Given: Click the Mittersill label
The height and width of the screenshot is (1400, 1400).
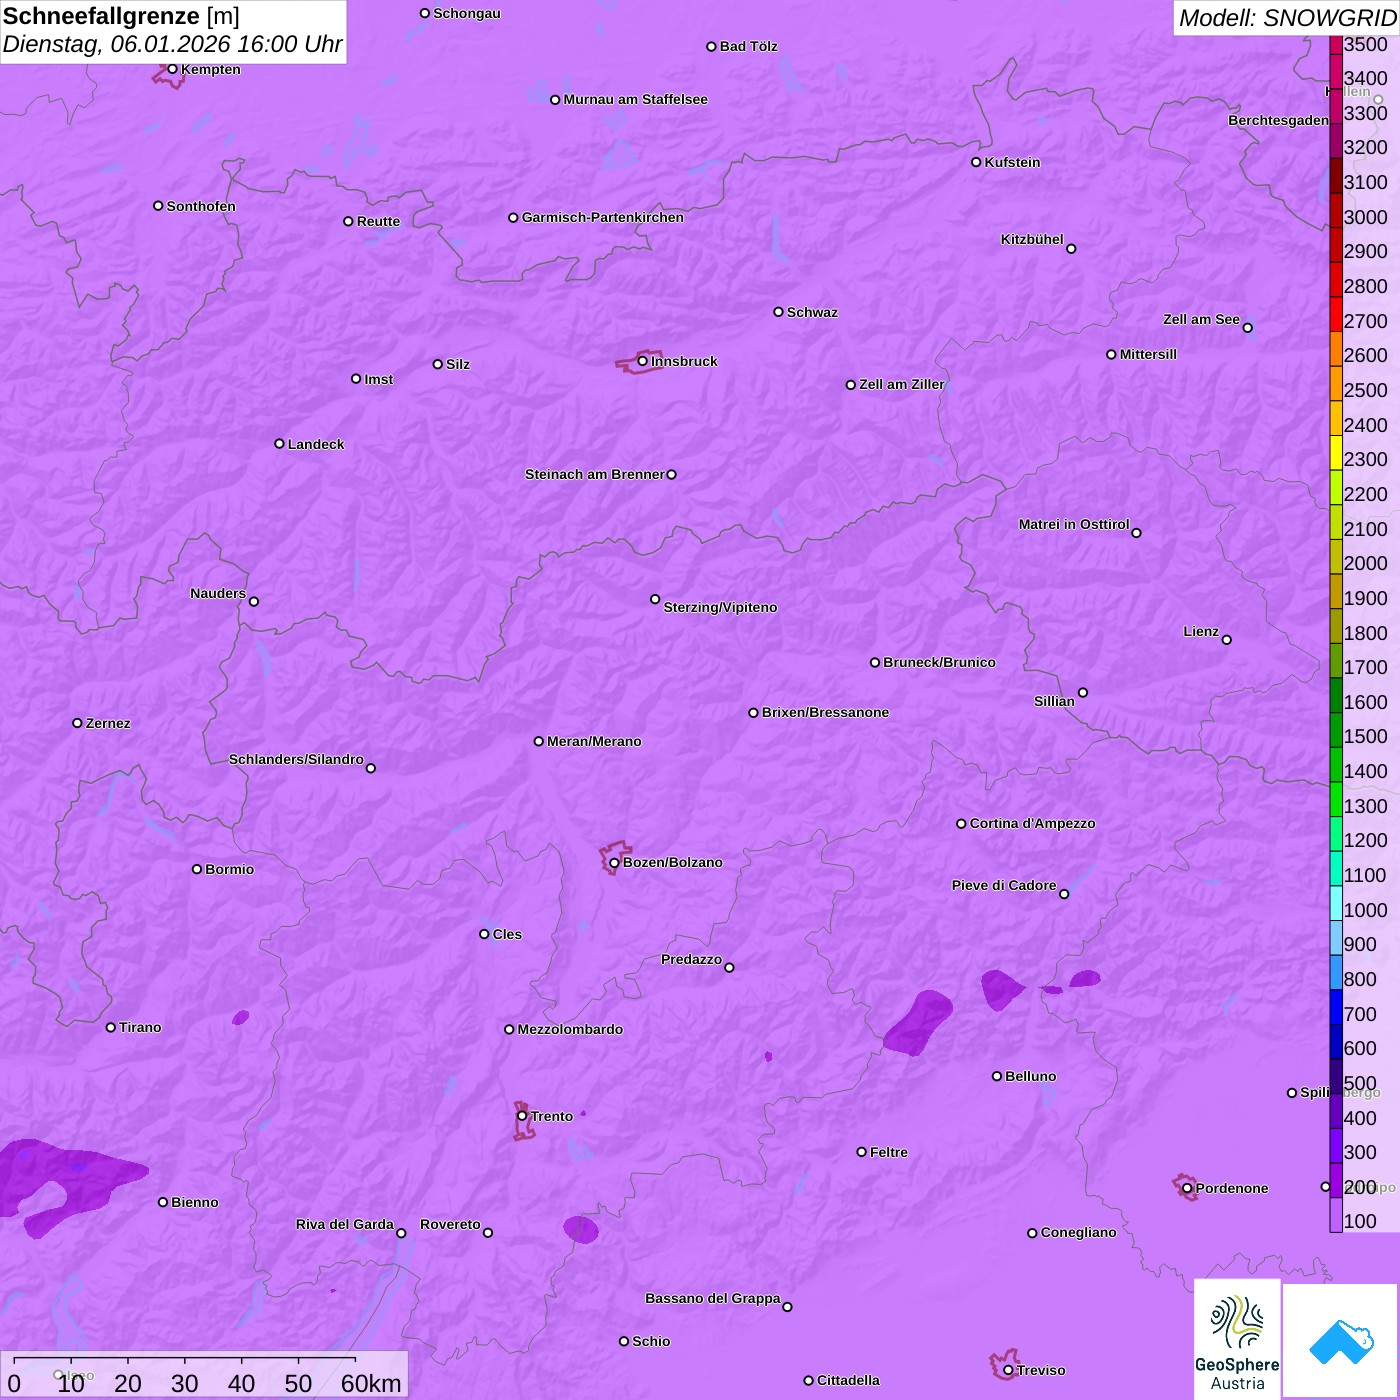Looking at the screenshot, I should [1148, 354].
